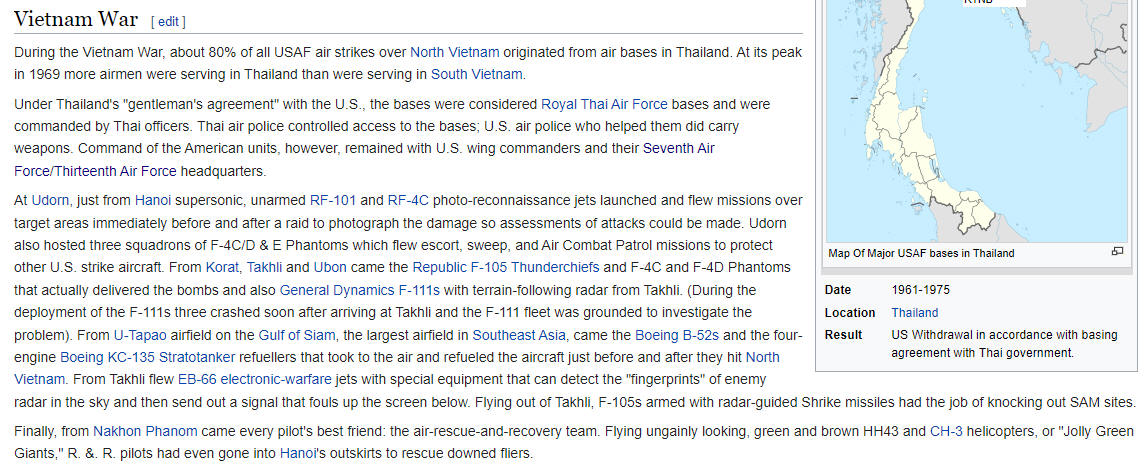Screen dimensions: 1146x466
Task: Click Thailand in the infobox Location row
Action: tap(914, 313)
